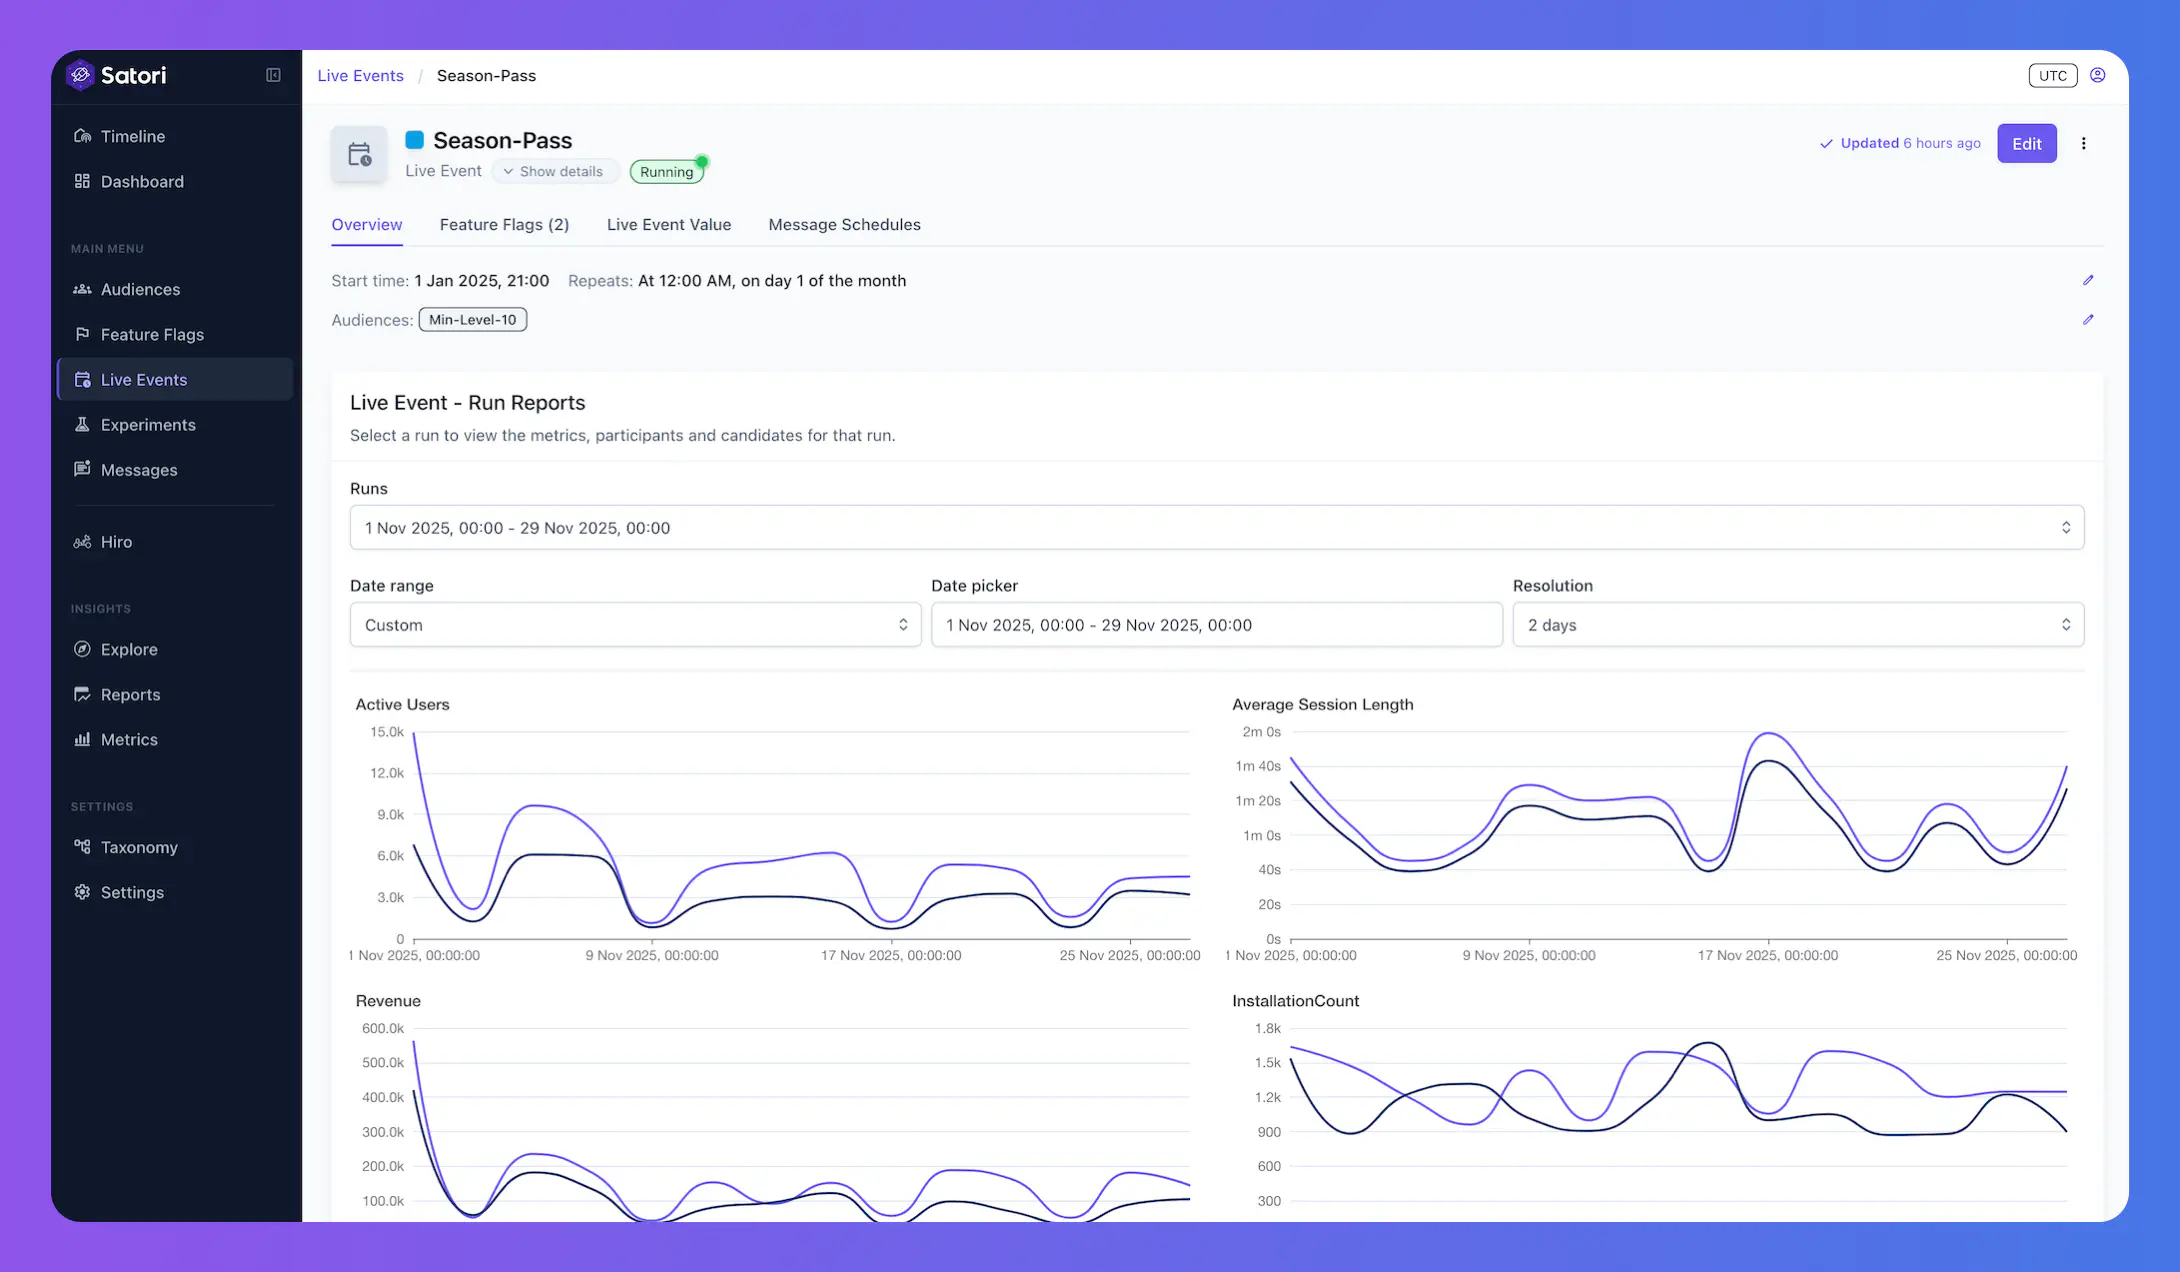Switch to the Message Schedules tab
Screen dimensions: 2180x1272
pyautogui.click(x=844, y=225)
